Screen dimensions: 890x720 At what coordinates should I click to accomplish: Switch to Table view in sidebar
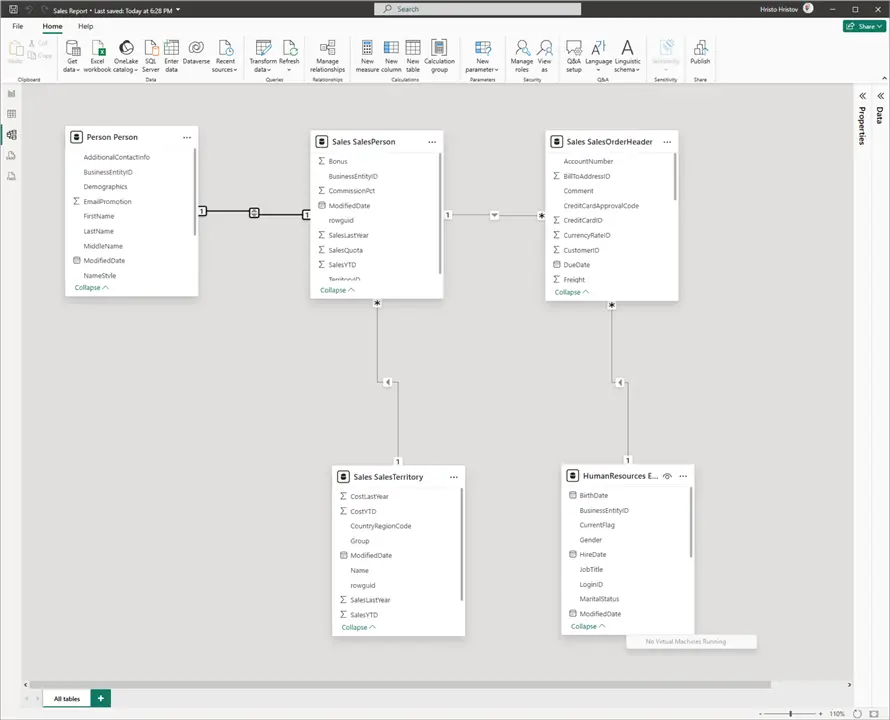11,114
